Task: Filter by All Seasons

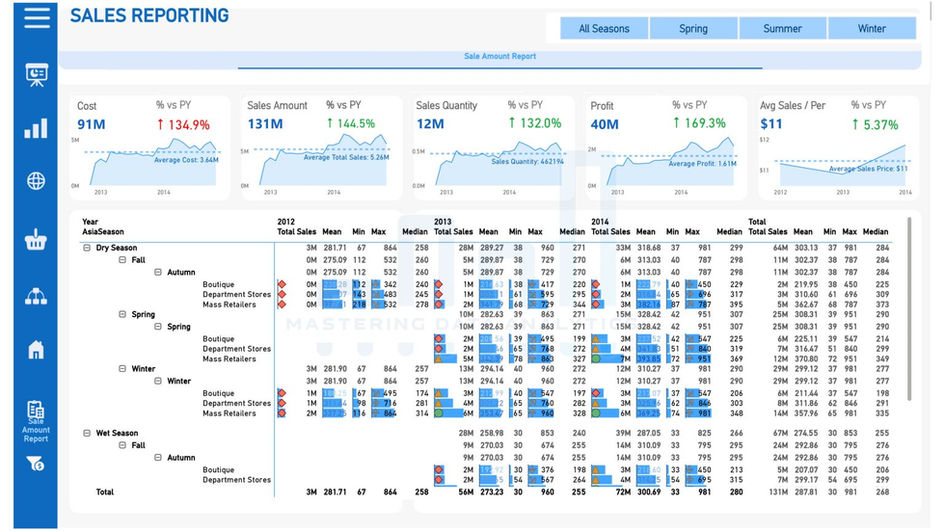Action: [604, 28]
